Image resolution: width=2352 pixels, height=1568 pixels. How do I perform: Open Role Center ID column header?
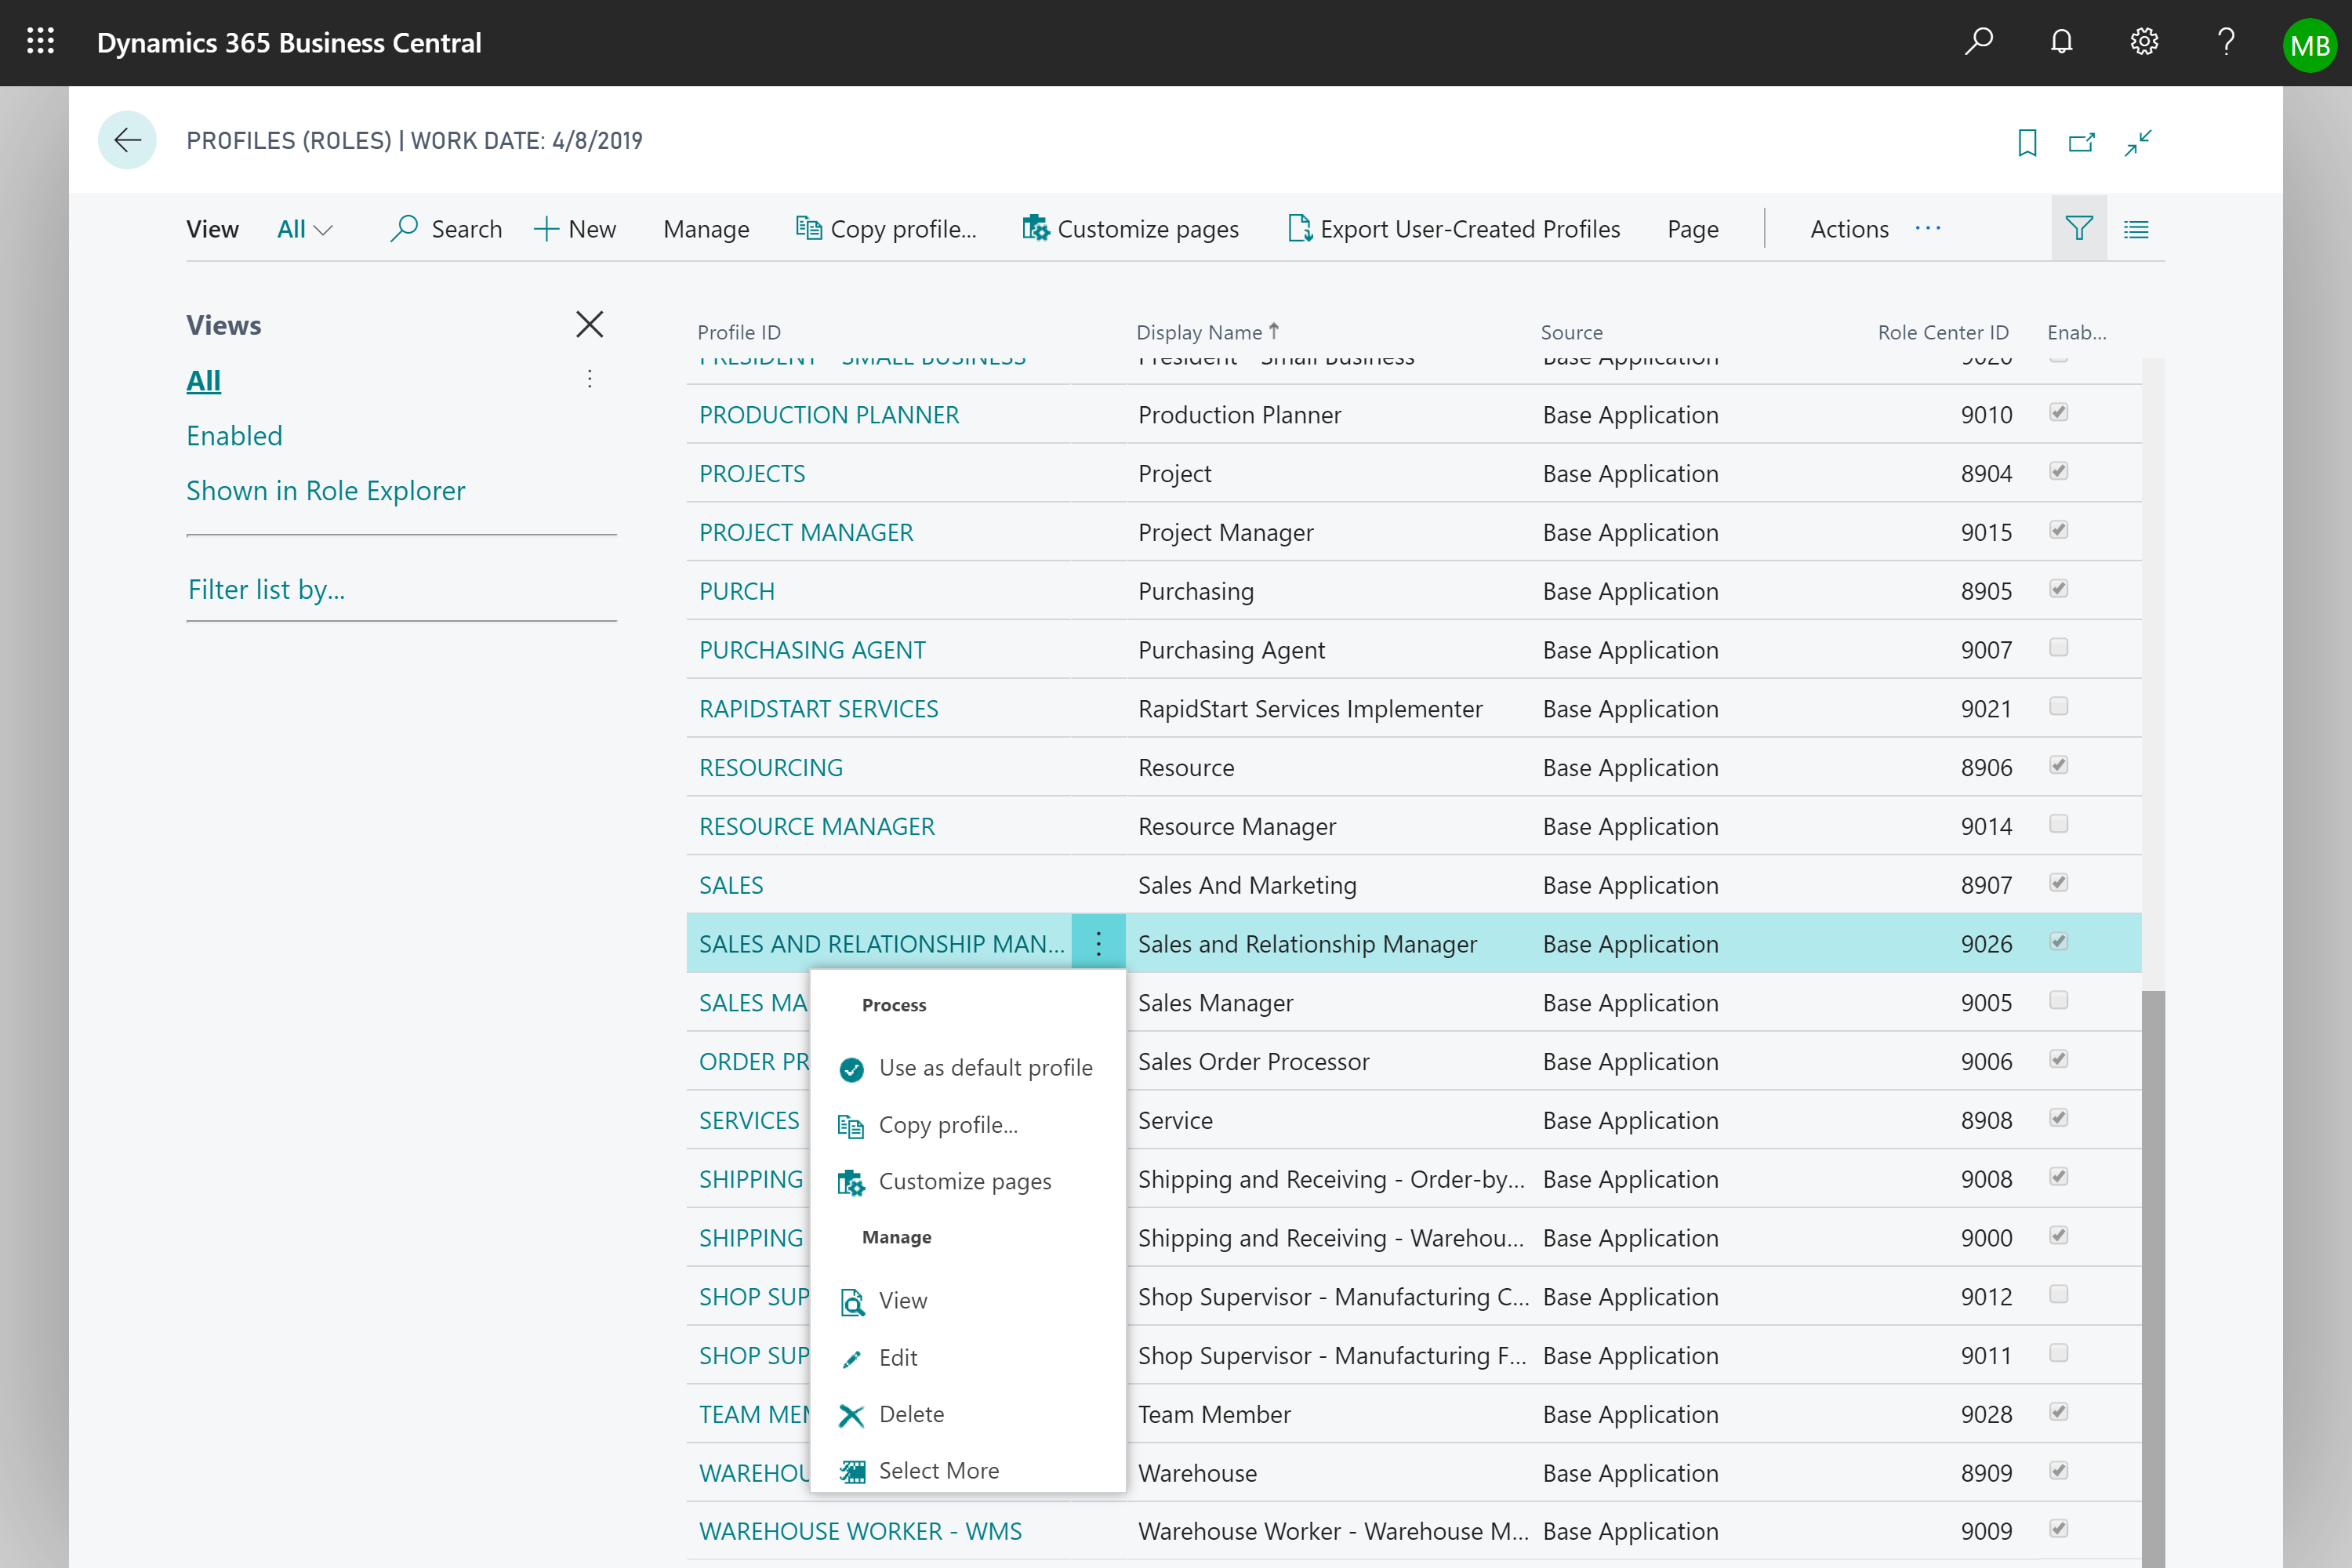pyautogui.click(x=1942, y=332)
